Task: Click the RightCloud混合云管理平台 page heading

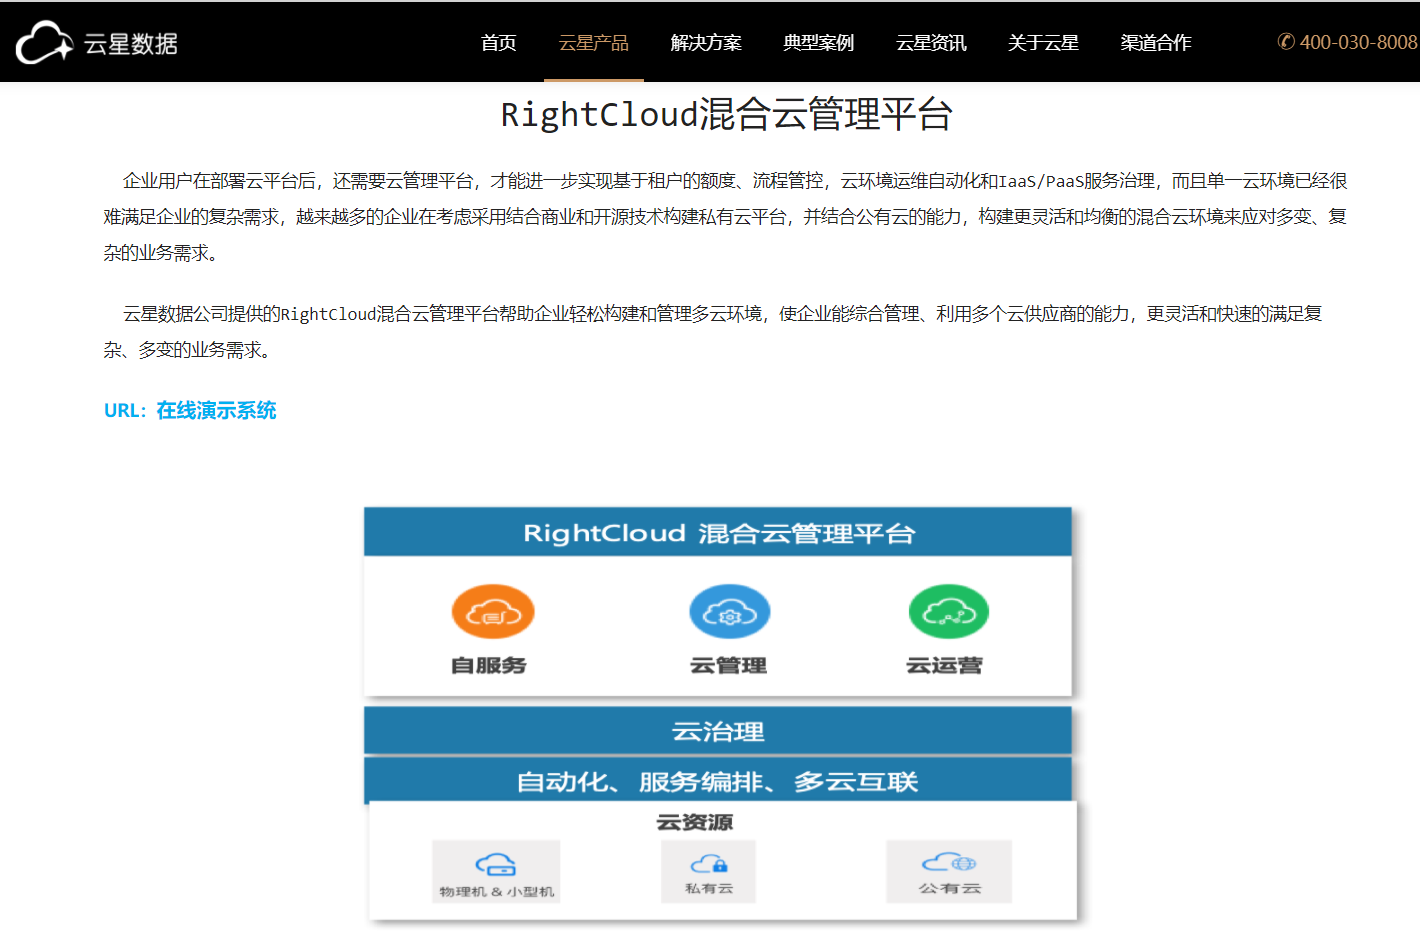Action: 726,114
